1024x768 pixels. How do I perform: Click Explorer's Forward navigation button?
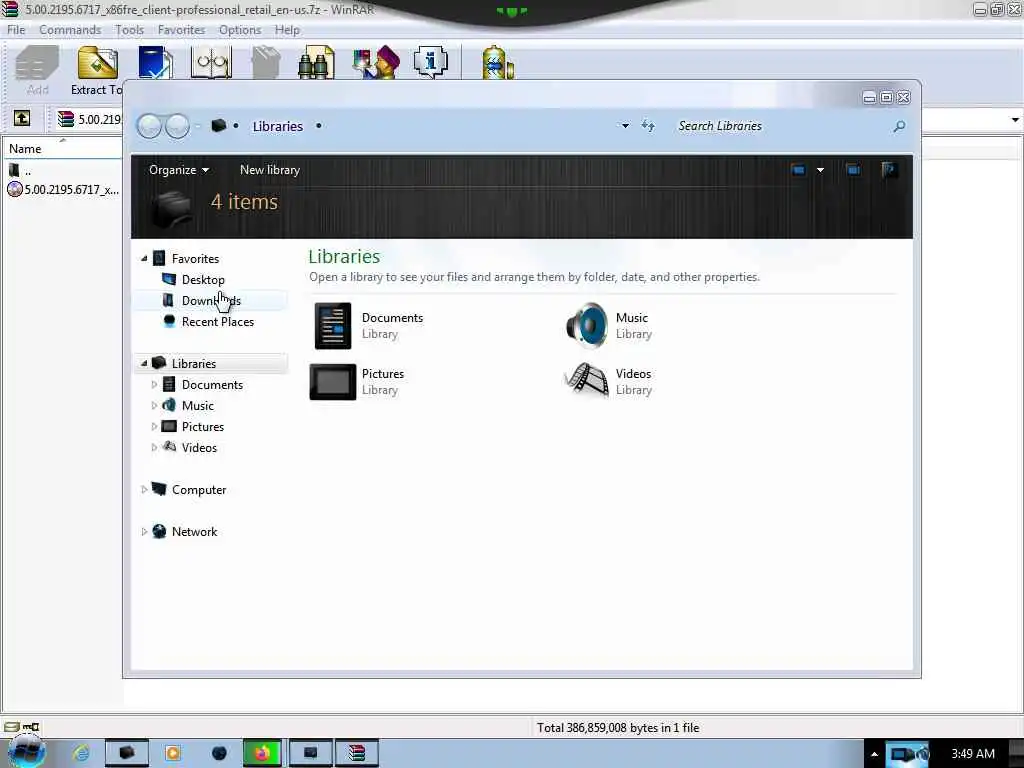(x=177, y=126)
